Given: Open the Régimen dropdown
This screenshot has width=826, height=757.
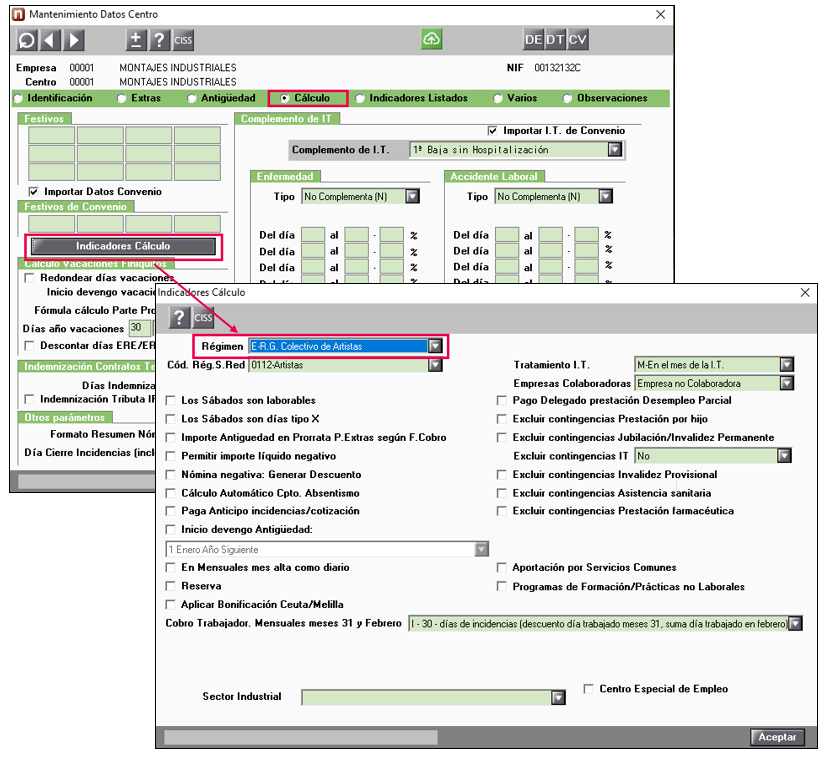Looking at the screenshot, I should [x=435, y=346].
